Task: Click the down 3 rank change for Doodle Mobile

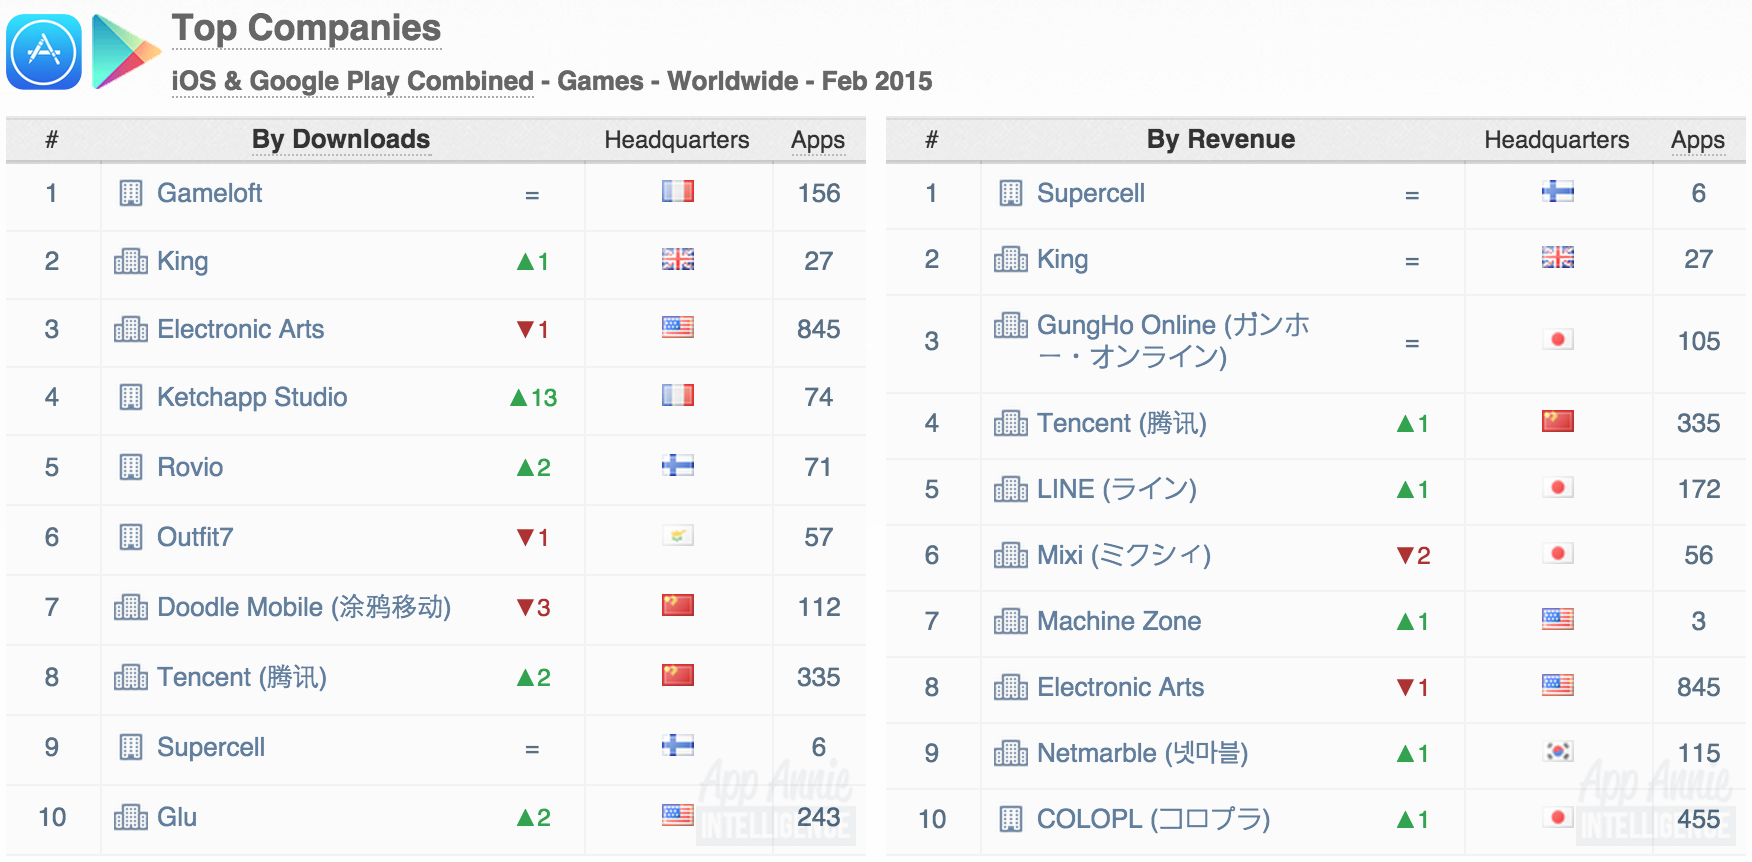Action: [534, 607]
